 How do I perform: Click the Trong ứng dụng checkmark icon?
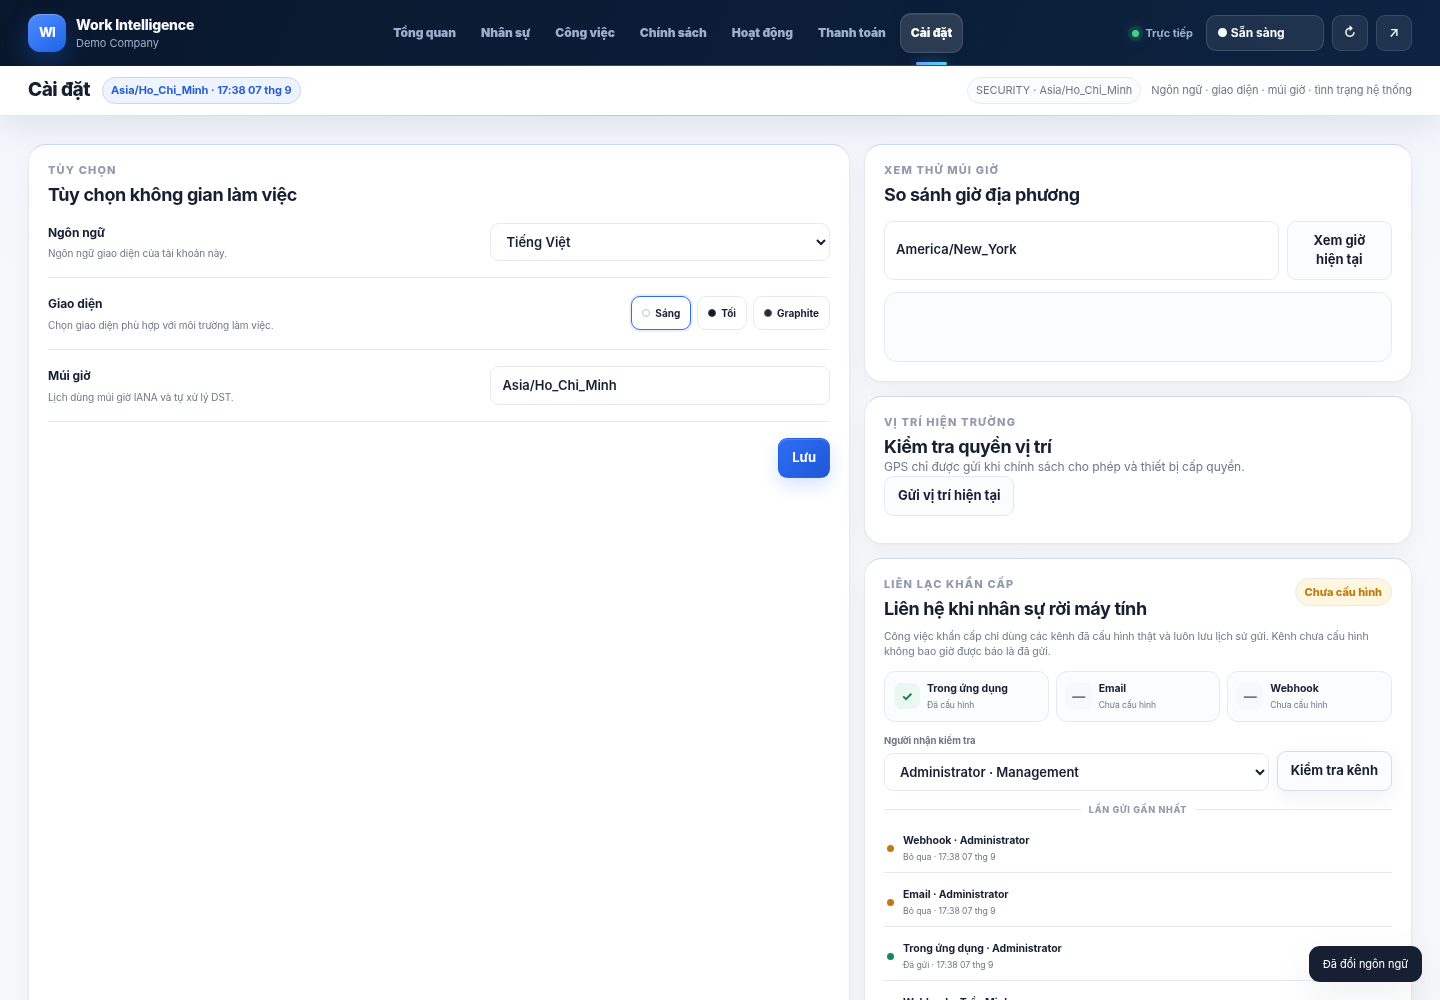907,696
